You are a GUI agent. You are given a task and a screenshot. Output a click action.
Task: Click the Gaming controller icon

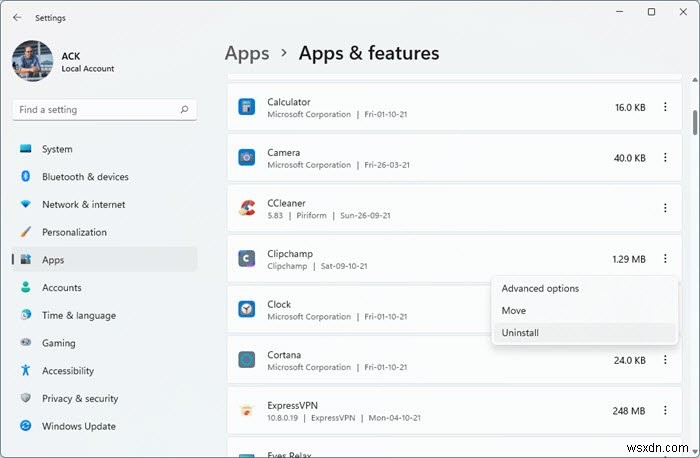pos(25,342)
